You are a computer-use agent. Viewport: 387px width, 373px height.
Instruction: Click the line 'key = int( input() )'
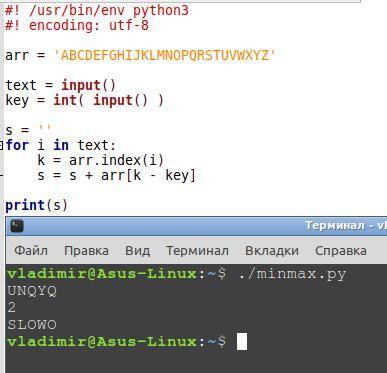pyautogui.click(x=85, y=100)
